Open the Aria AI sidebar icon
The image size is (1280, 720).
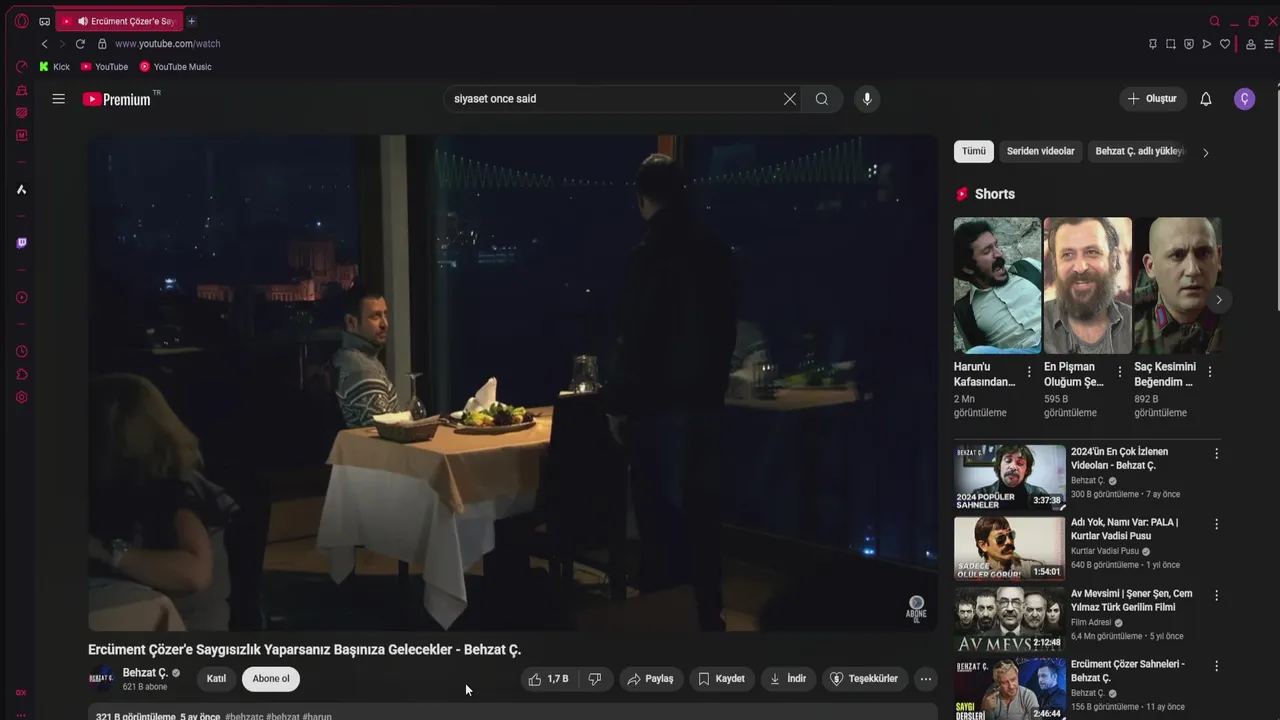[21, 189]
